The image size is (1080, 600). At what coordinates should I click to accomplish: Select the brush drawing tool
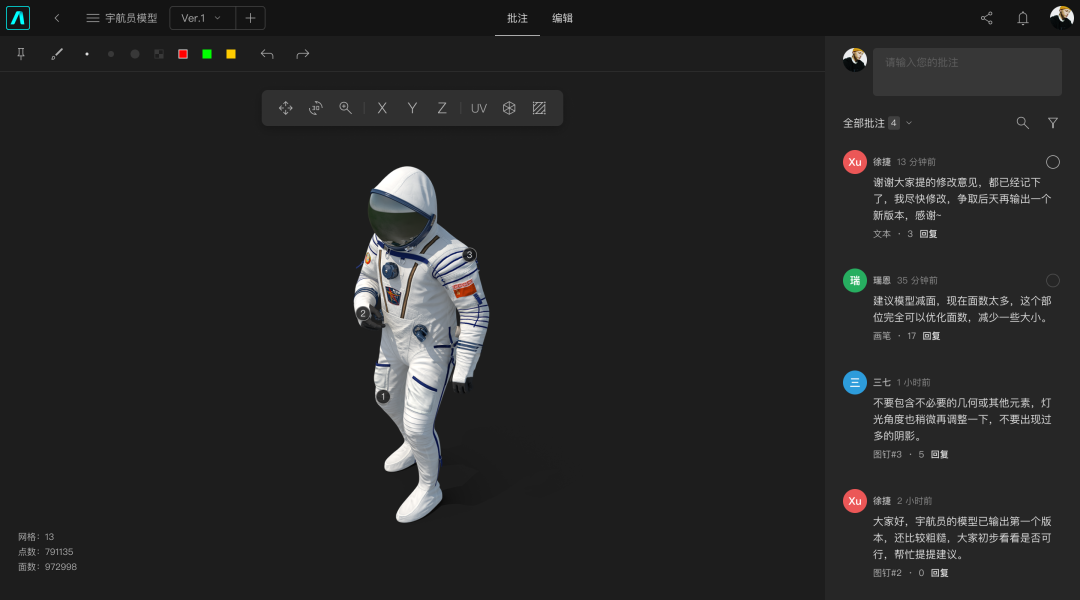click(x=57, y=54)
